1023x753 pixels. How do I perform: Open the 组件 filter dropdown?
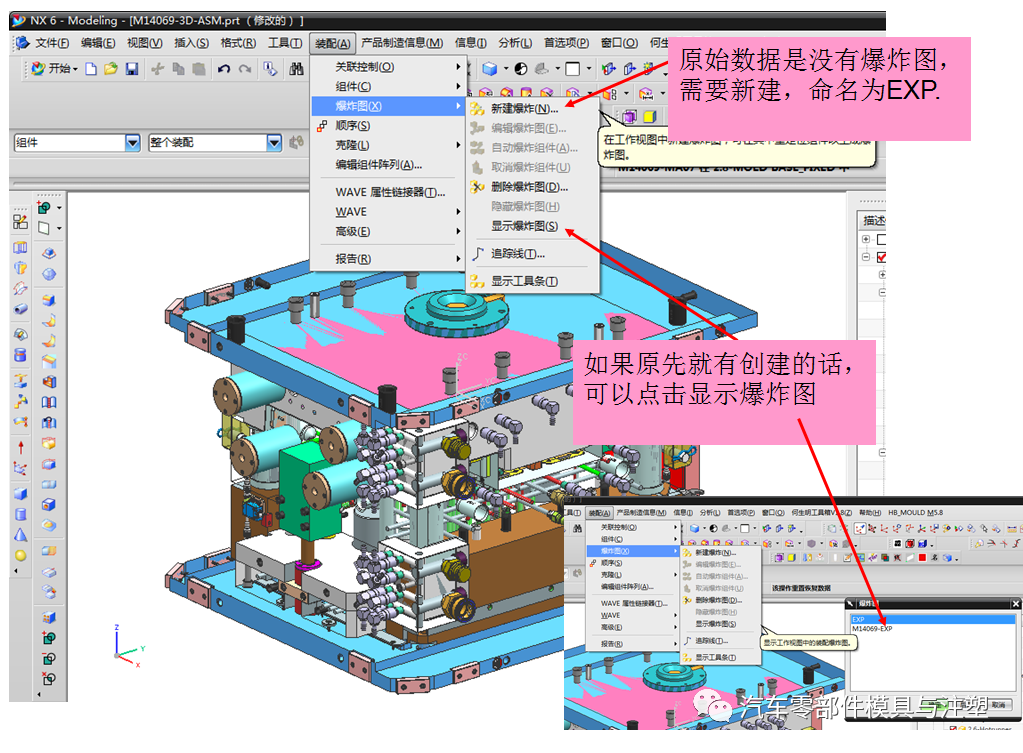point(132,142)
